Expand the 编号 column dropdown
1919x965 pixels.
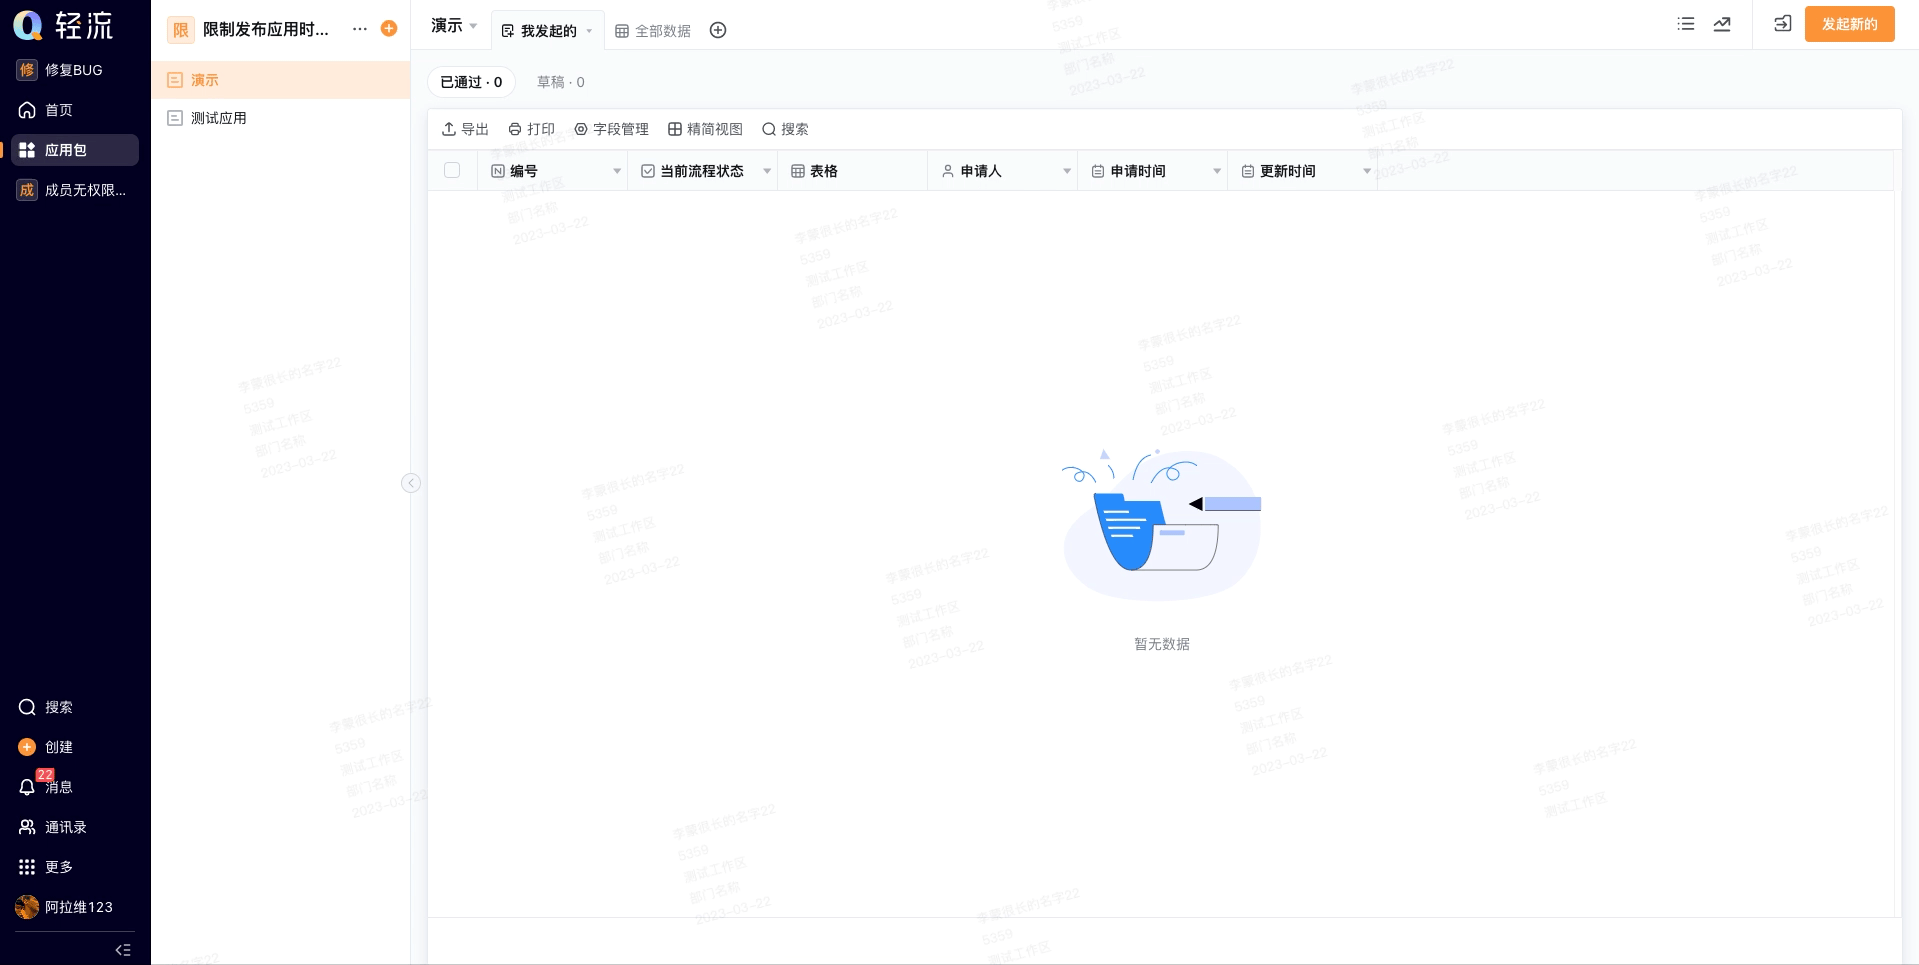pos(617,171)
